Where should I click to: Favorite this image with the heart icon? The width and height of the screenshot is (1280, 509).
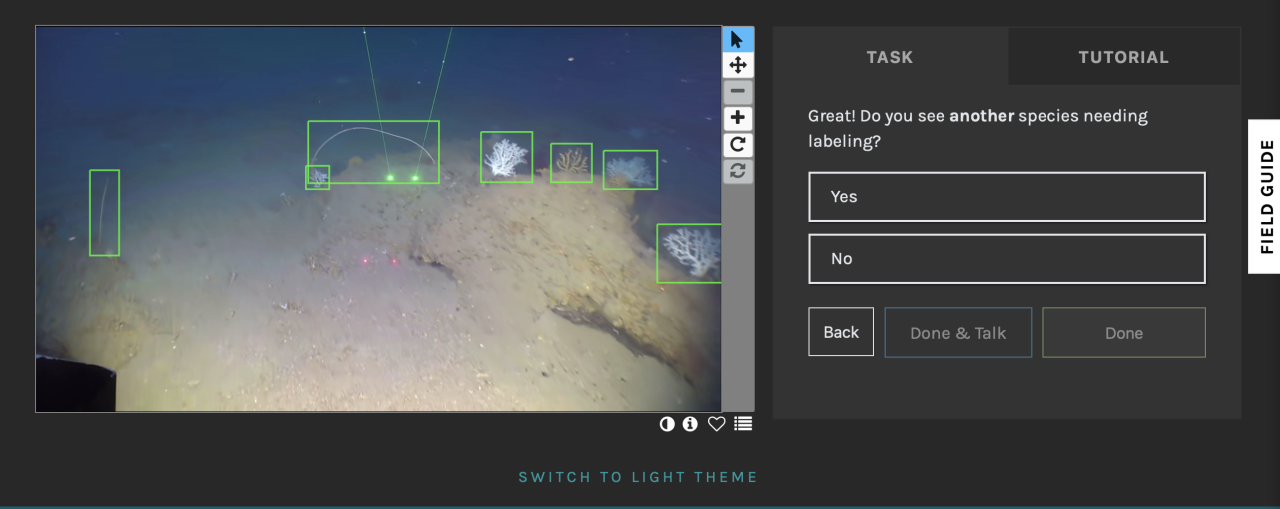(x=716, y=424)
